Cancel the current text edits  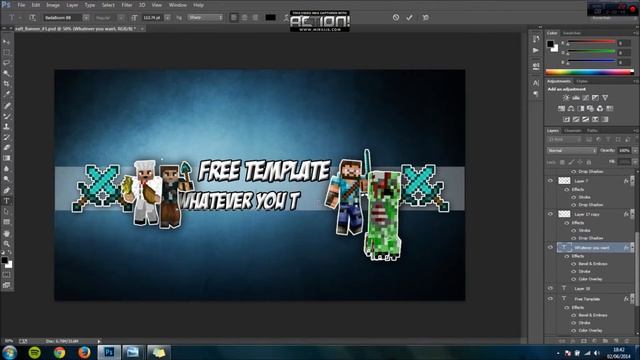(396, 18)
